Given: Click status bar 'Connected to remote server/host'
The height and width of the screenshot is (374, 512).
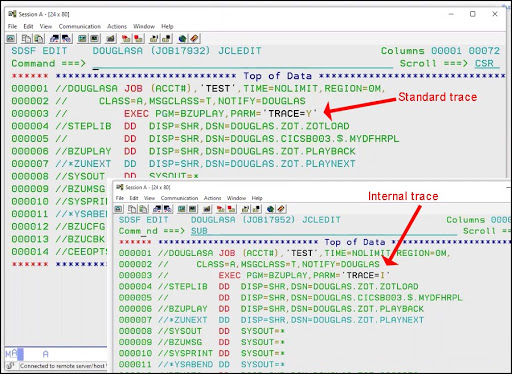Looking at the screenshot, I should click(x=62, y=366).
